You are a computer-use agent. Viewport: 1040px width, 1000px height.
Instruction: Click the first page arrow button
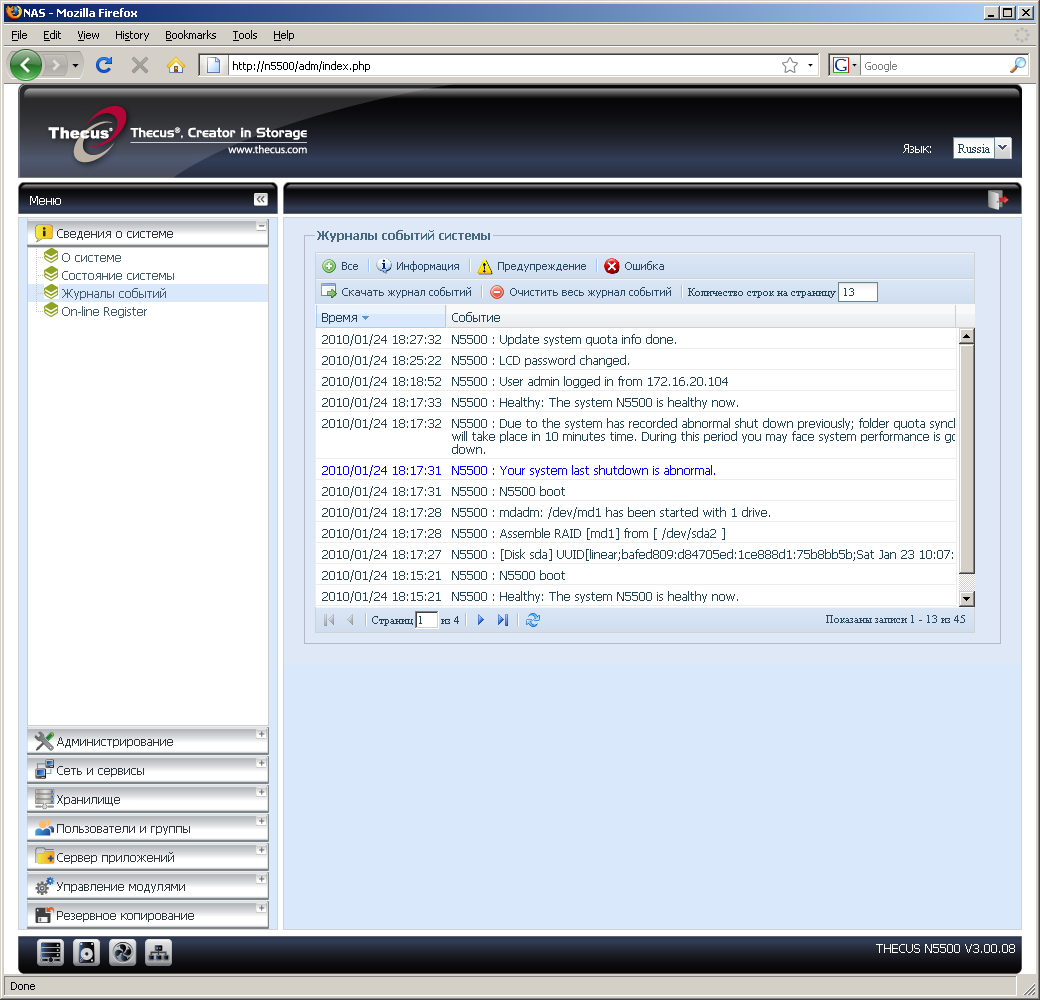click(x=329, y=620)
